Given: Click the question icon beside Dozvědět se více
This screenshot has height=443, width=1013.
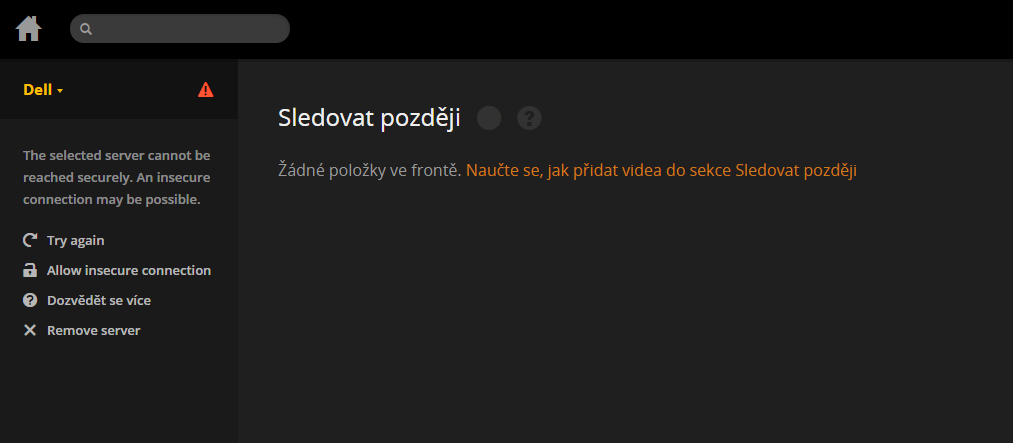Looking at the screenshot, I should tap(30, 300).
